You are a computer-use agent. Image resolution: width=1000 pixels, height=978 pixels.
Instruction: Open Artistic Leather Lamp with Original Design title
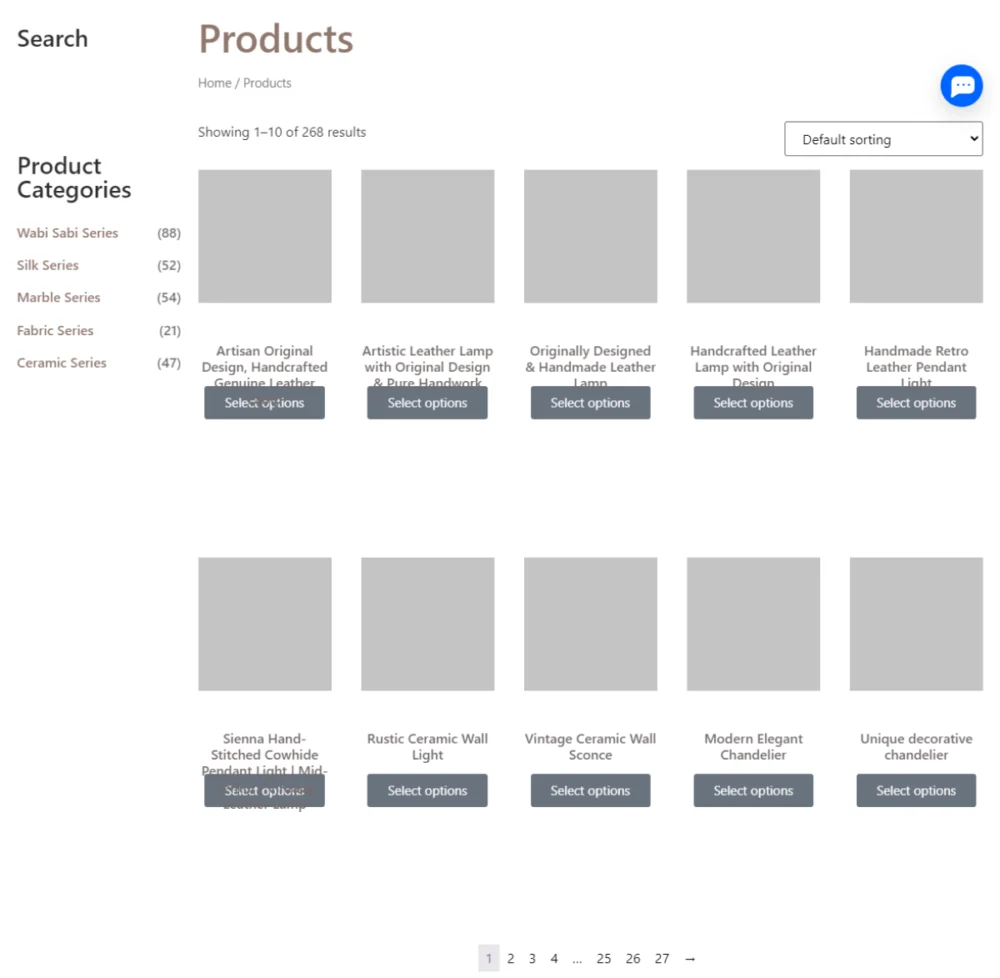coord(427,367)
